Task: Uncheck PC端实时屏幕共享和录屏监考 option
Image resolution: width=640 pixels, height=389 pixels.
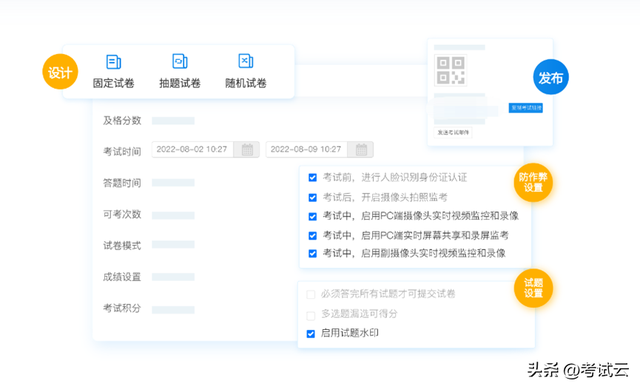Action: click(x=313, y=236)
